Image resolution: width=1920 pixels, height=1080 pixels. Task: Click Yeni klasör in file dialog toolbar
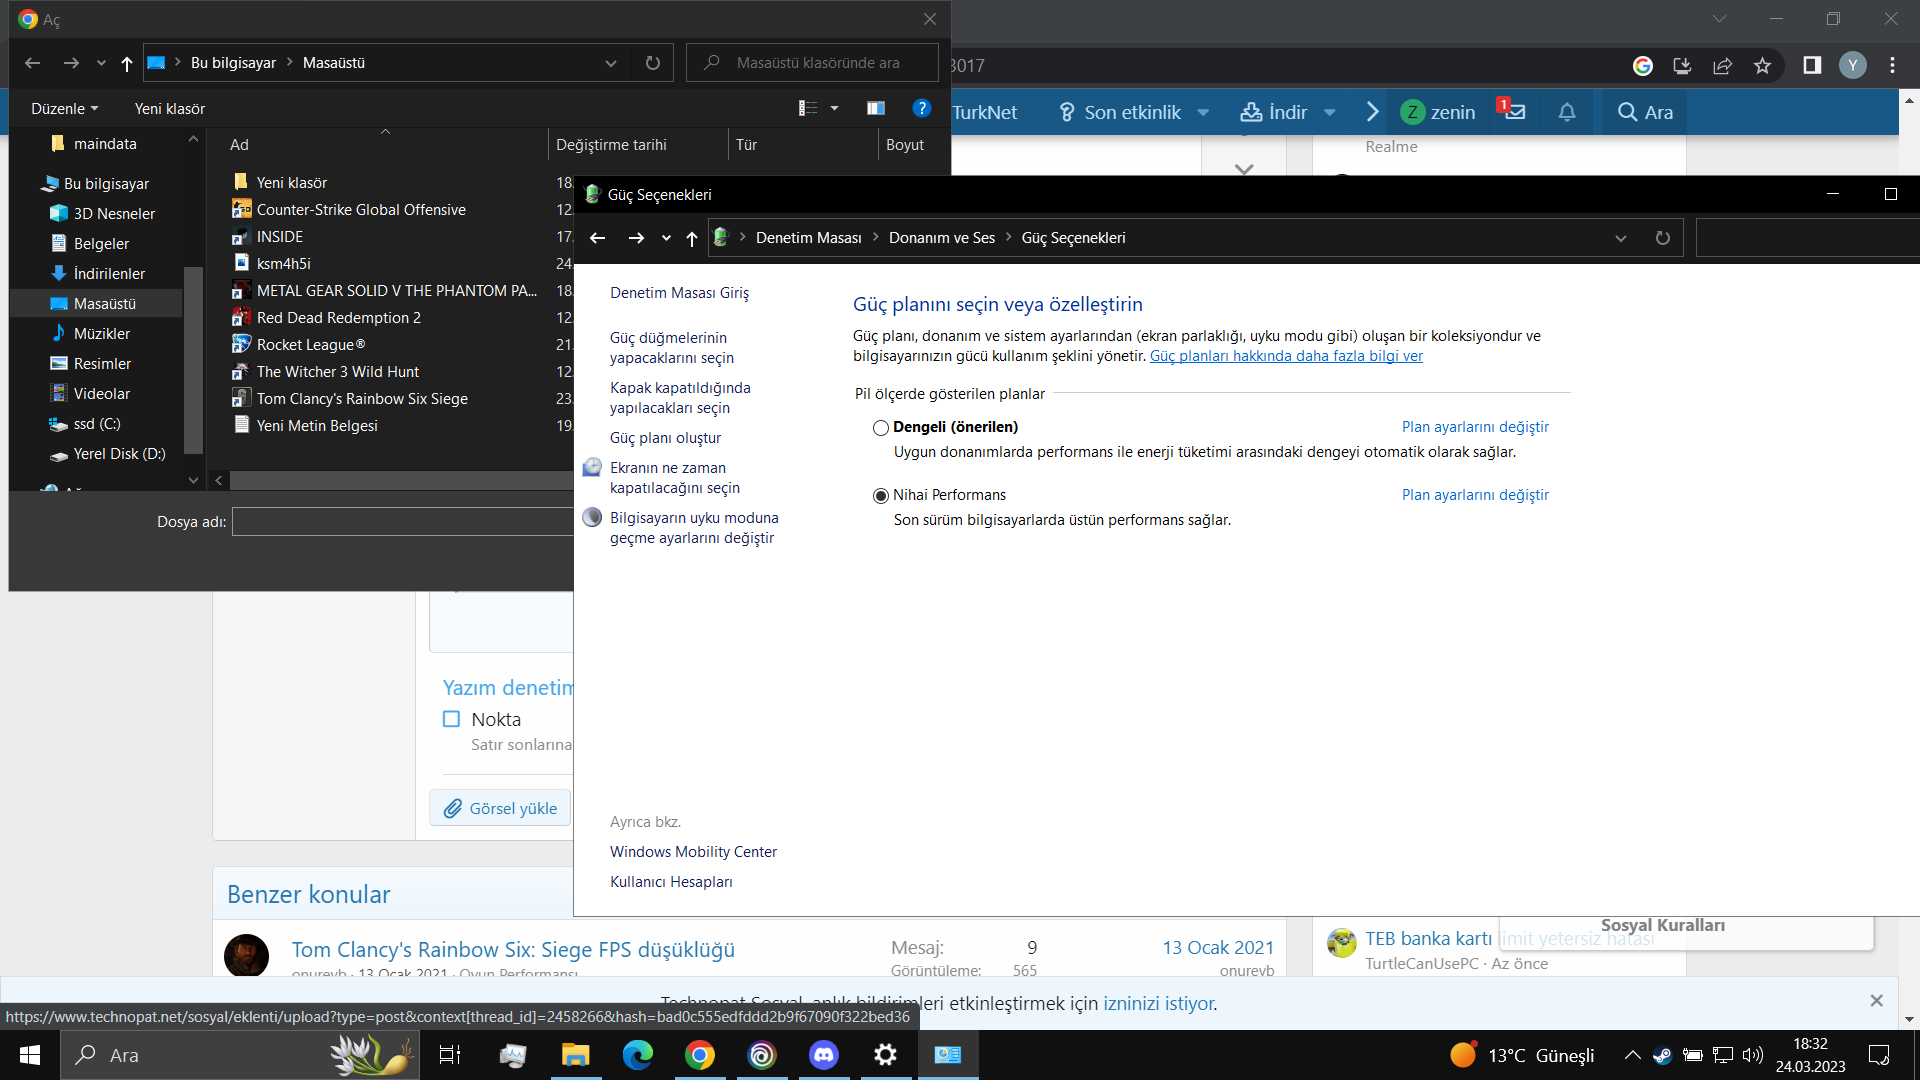tap(169, 108)
